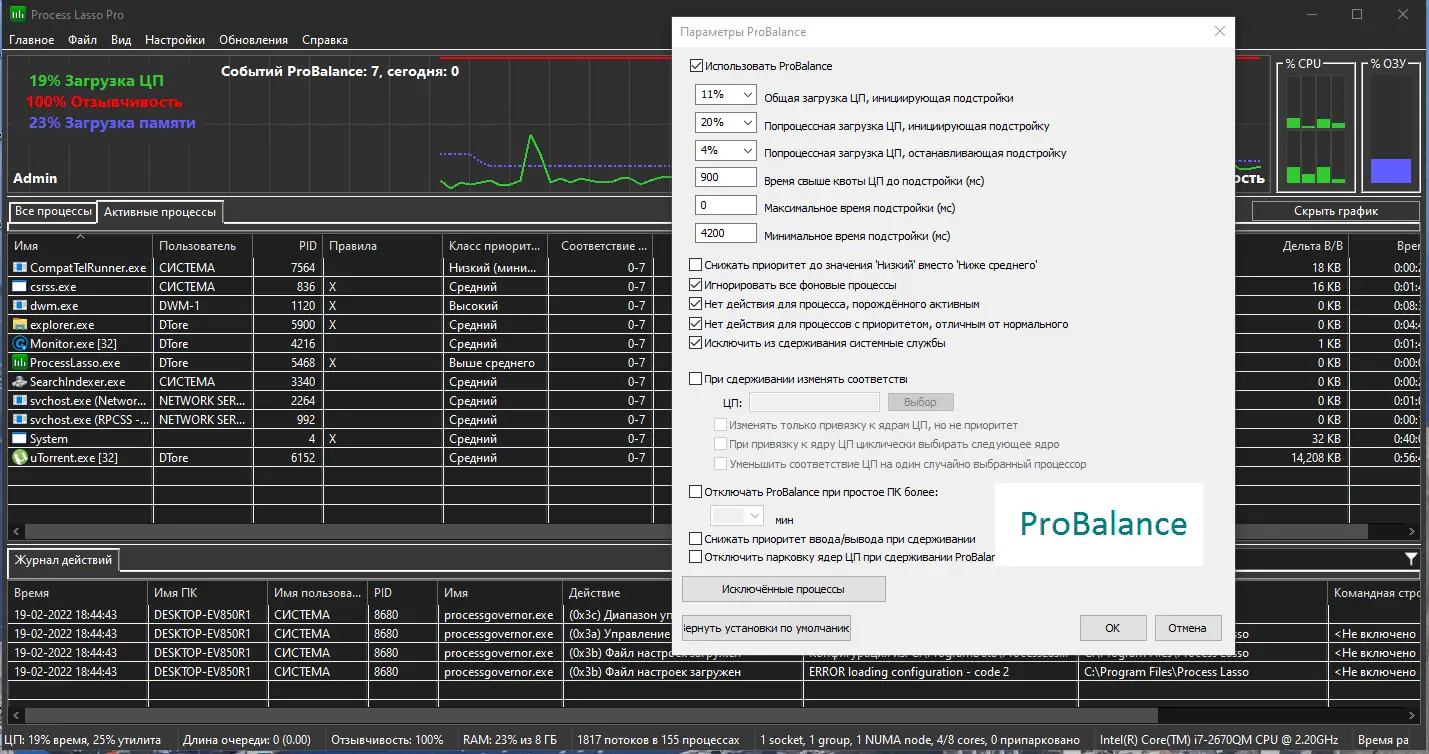Click the SearchIndexer.exe process icon
The image size is (1429, 754).
coord(19,382)
